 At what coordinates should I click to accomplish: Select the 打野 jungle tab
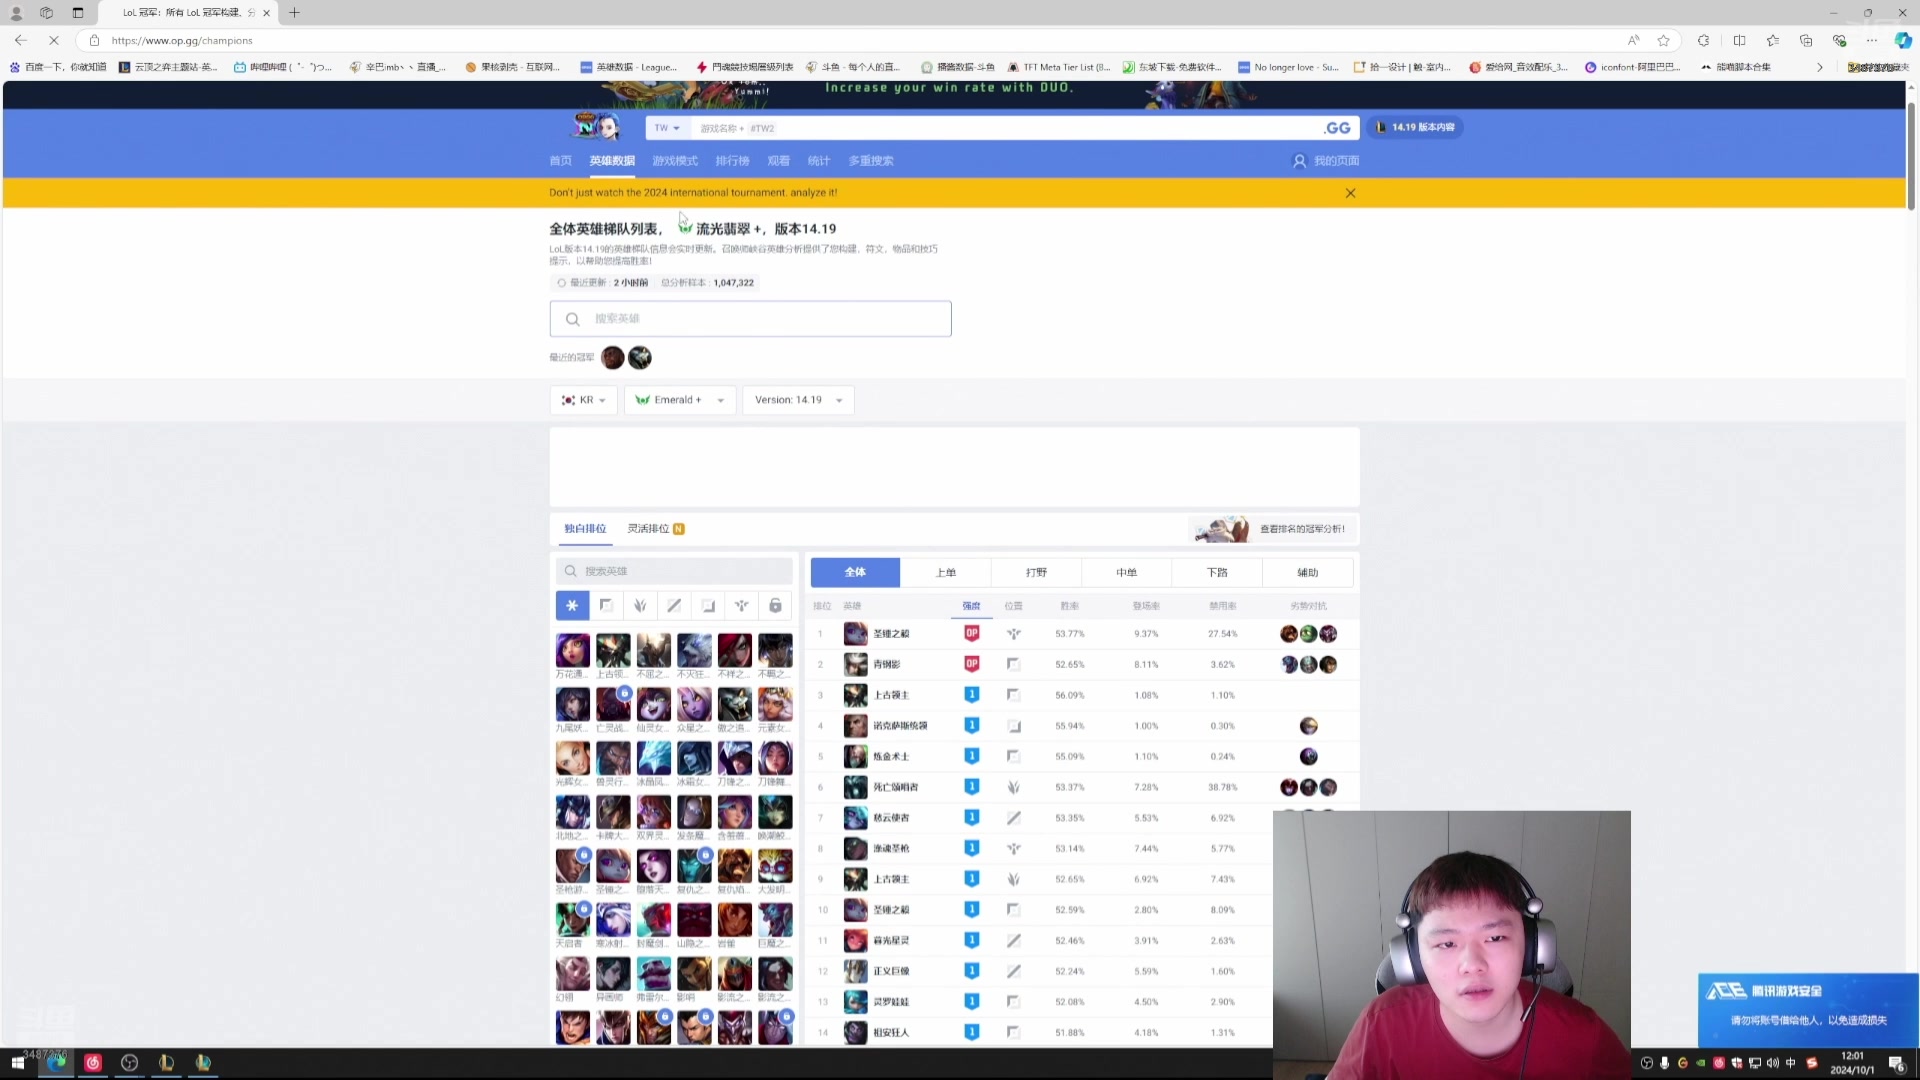[1036, 572]
